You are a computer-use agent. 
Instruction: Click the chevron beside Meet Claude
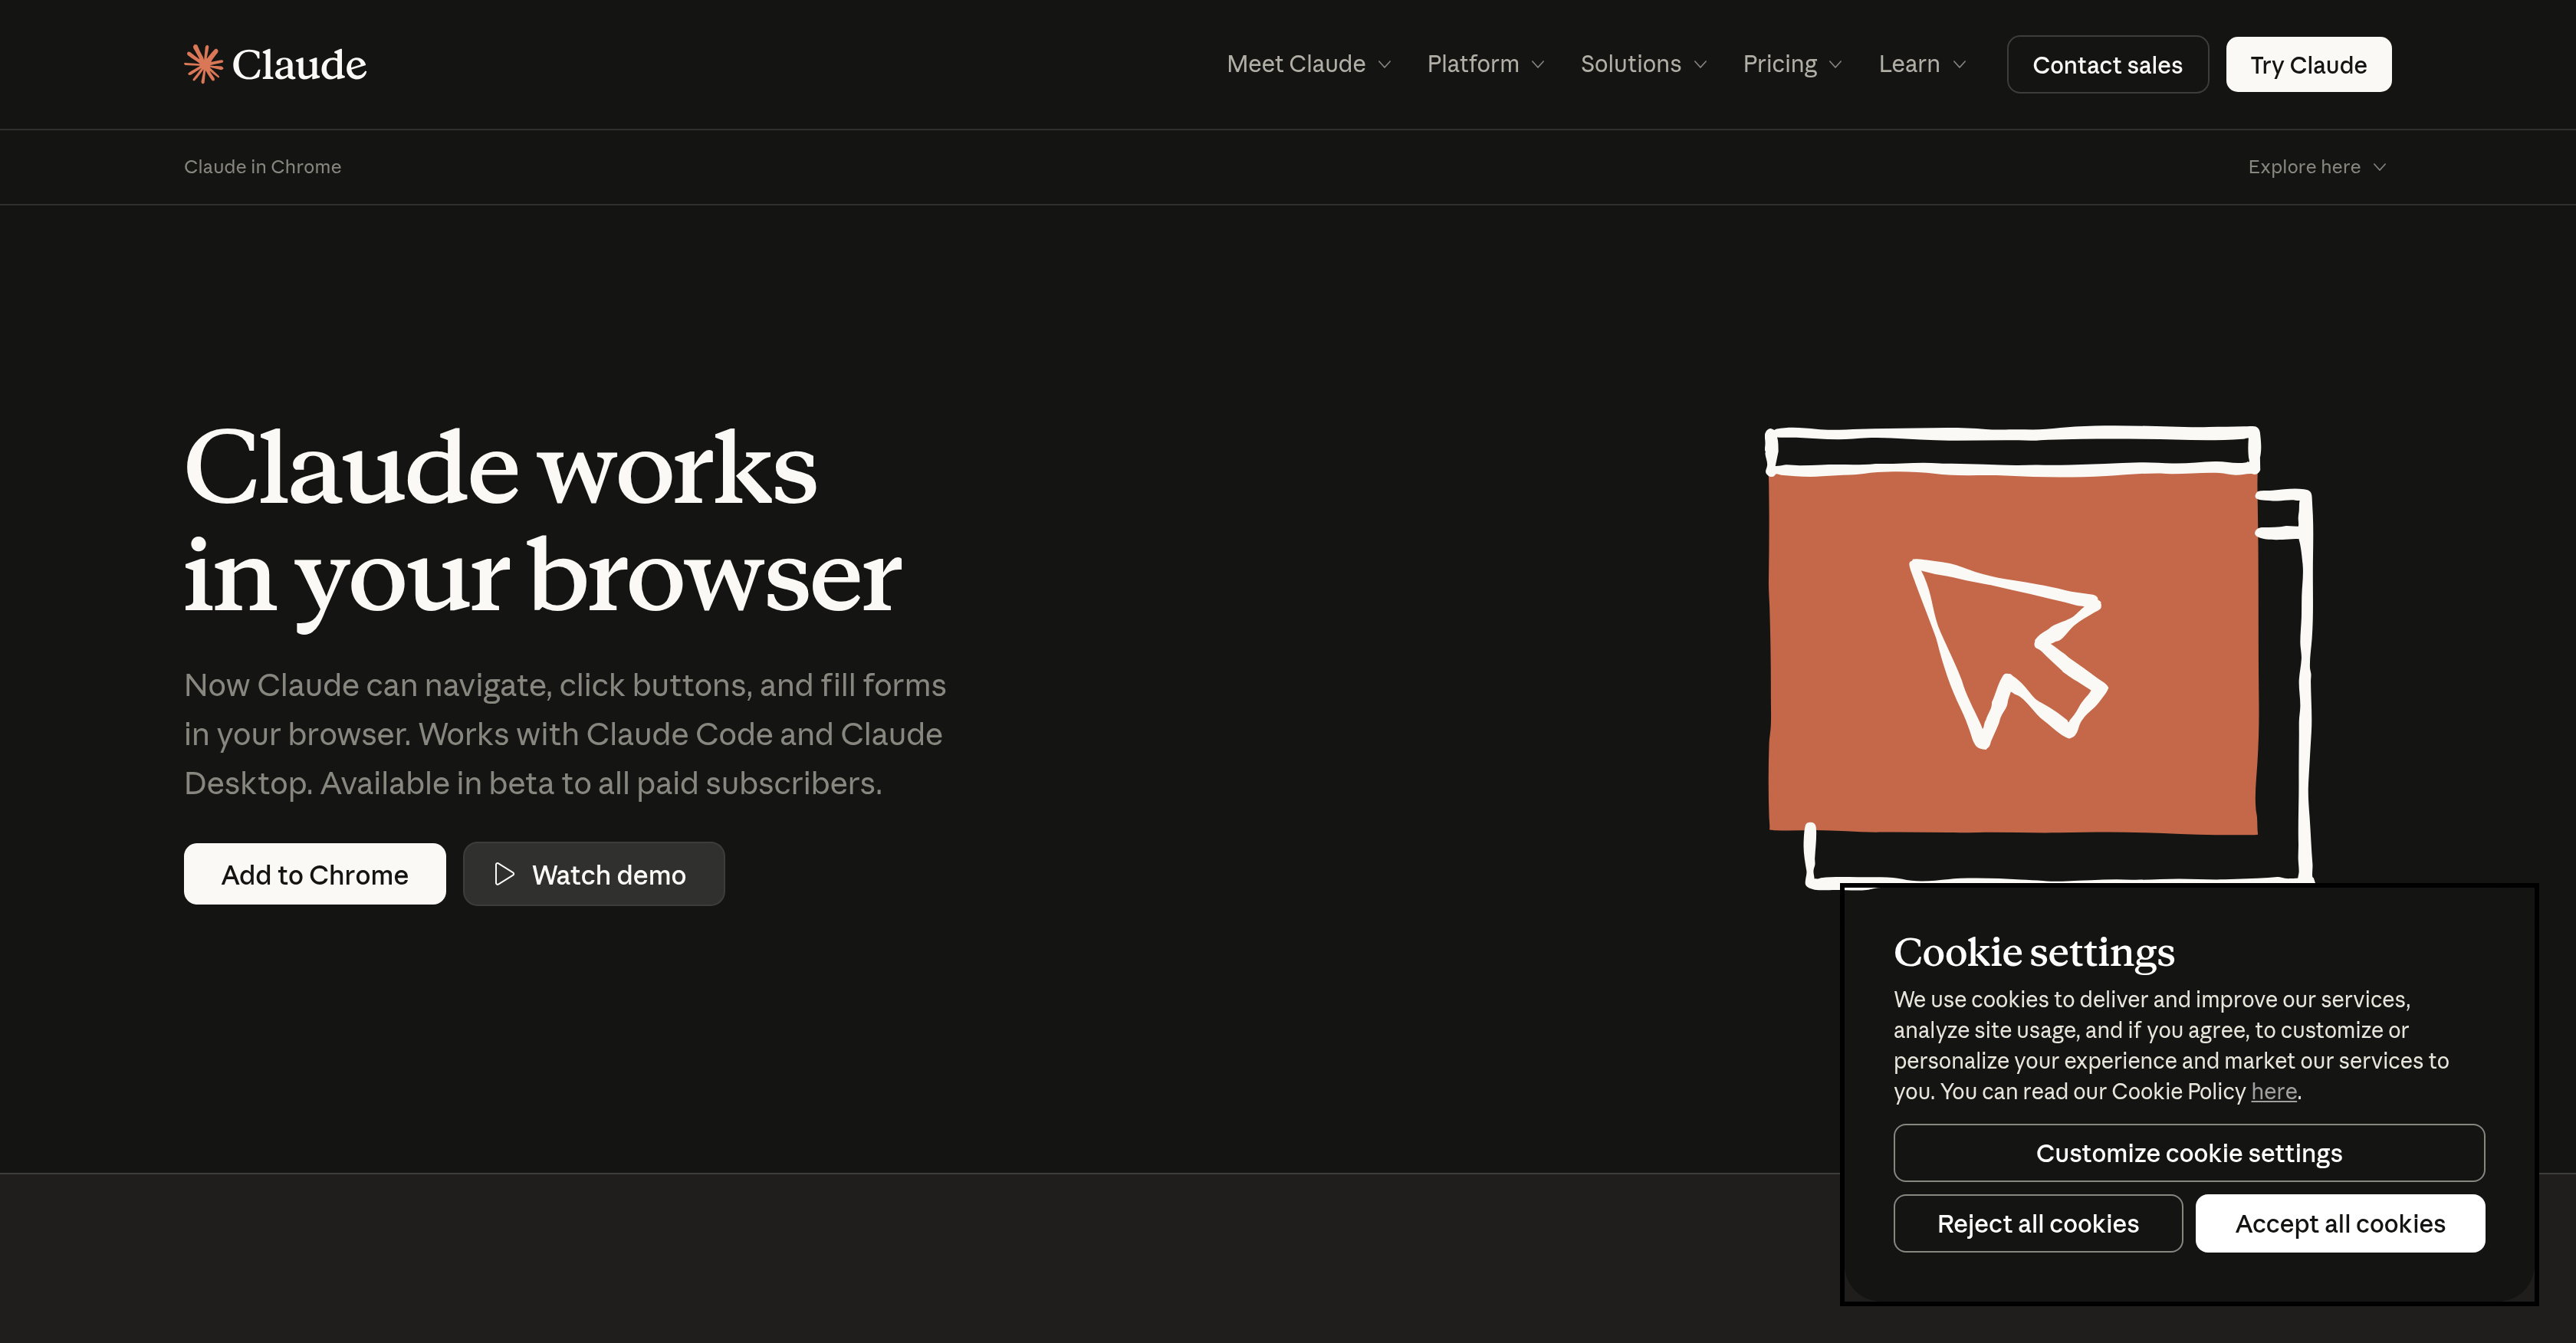coord(1385,64)
